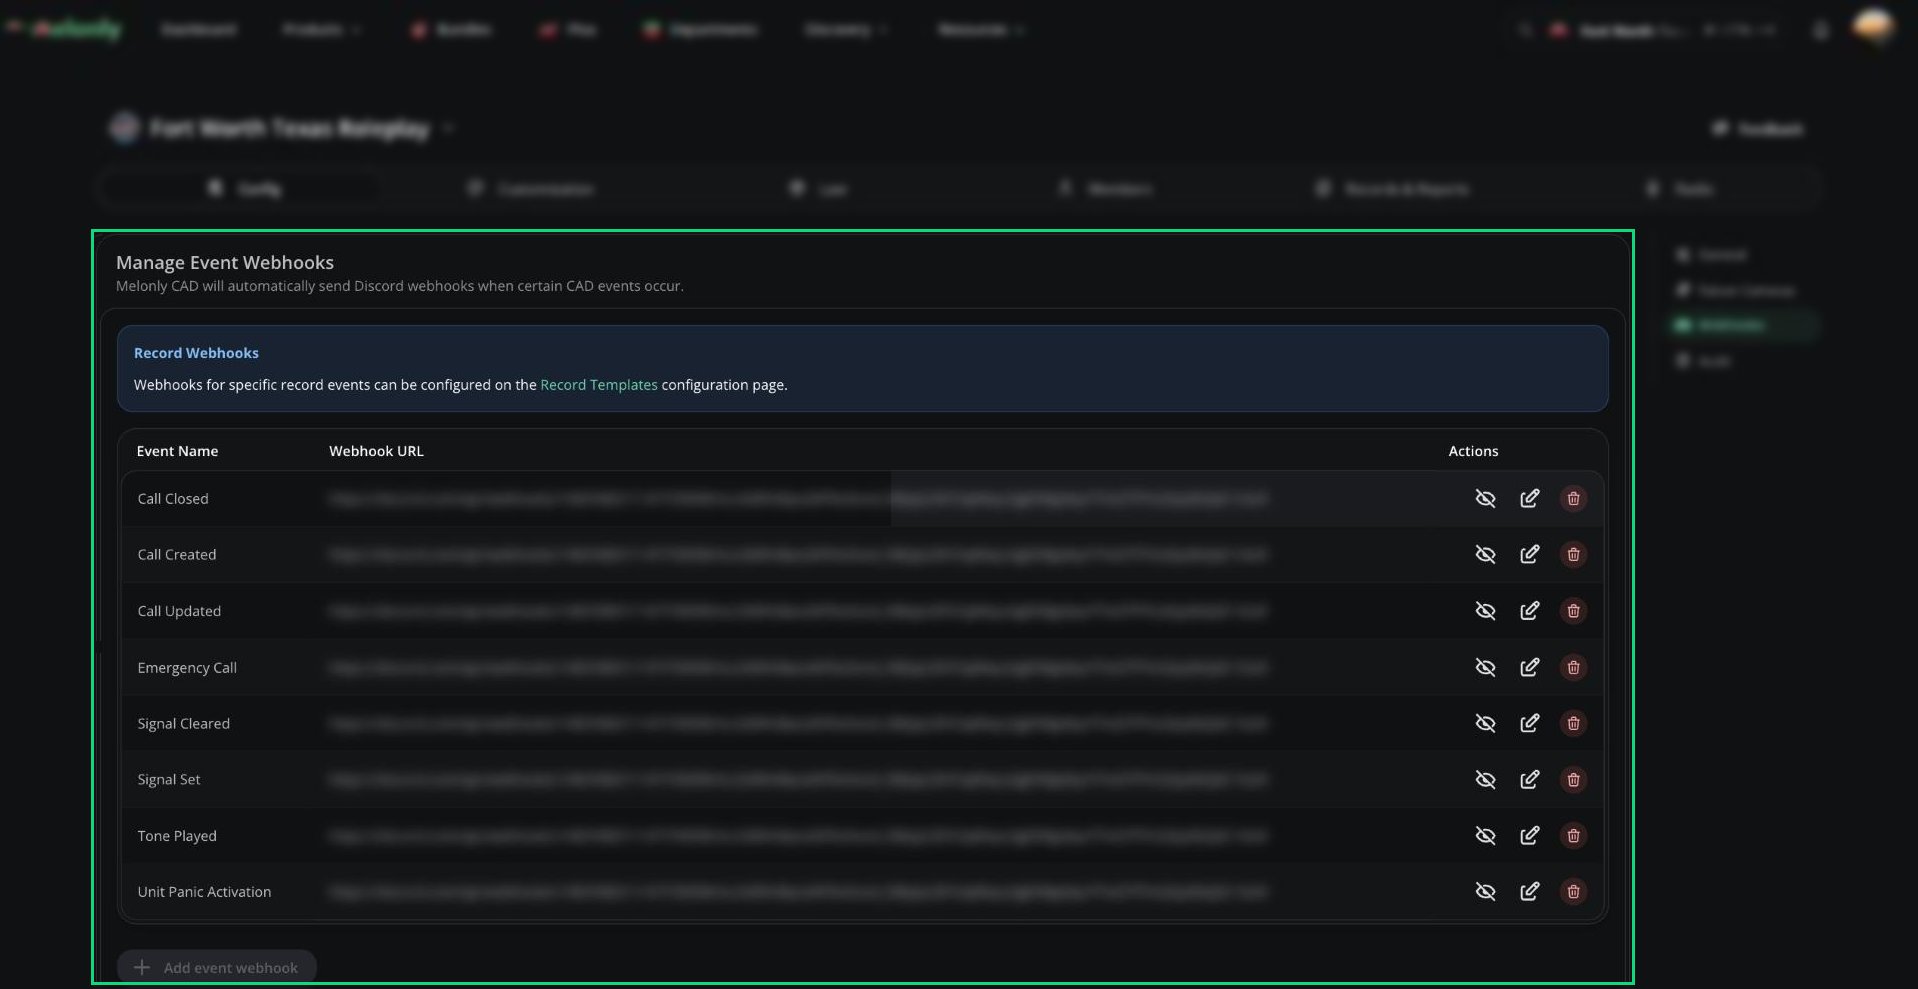Select the Signal Cleared event name

point(184,724)
